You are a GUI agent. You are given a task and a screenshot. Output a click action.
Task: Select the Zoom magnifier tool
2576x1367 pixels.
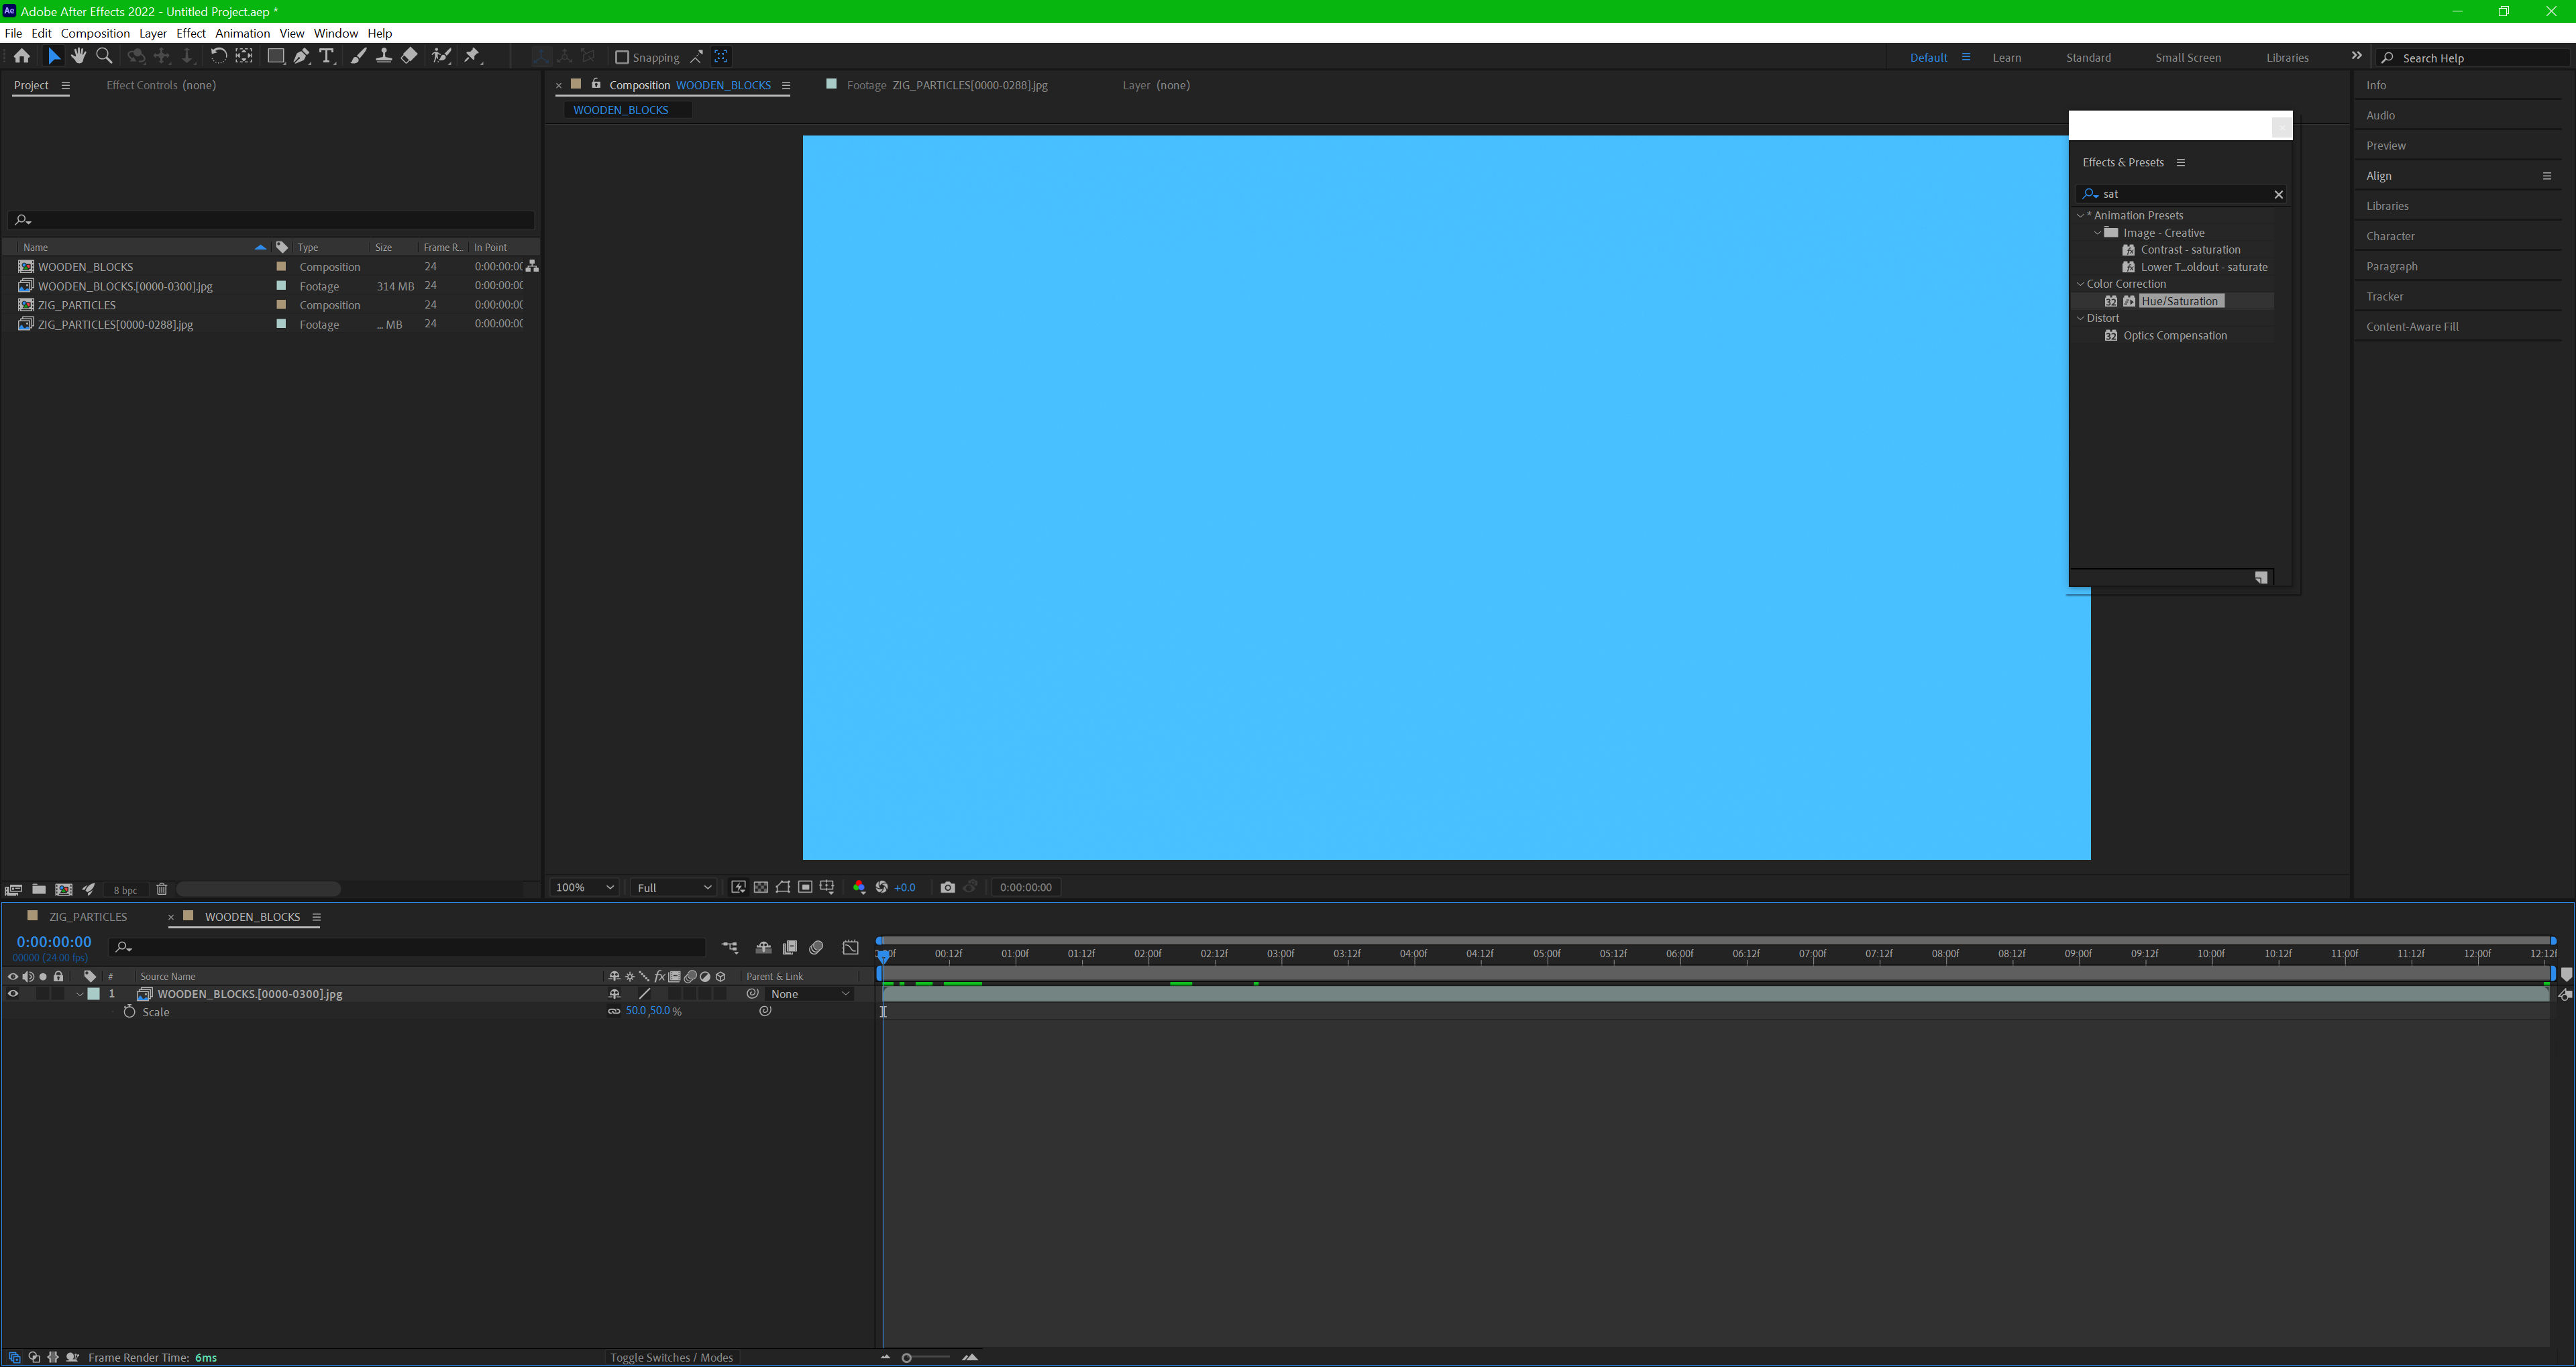104,56
